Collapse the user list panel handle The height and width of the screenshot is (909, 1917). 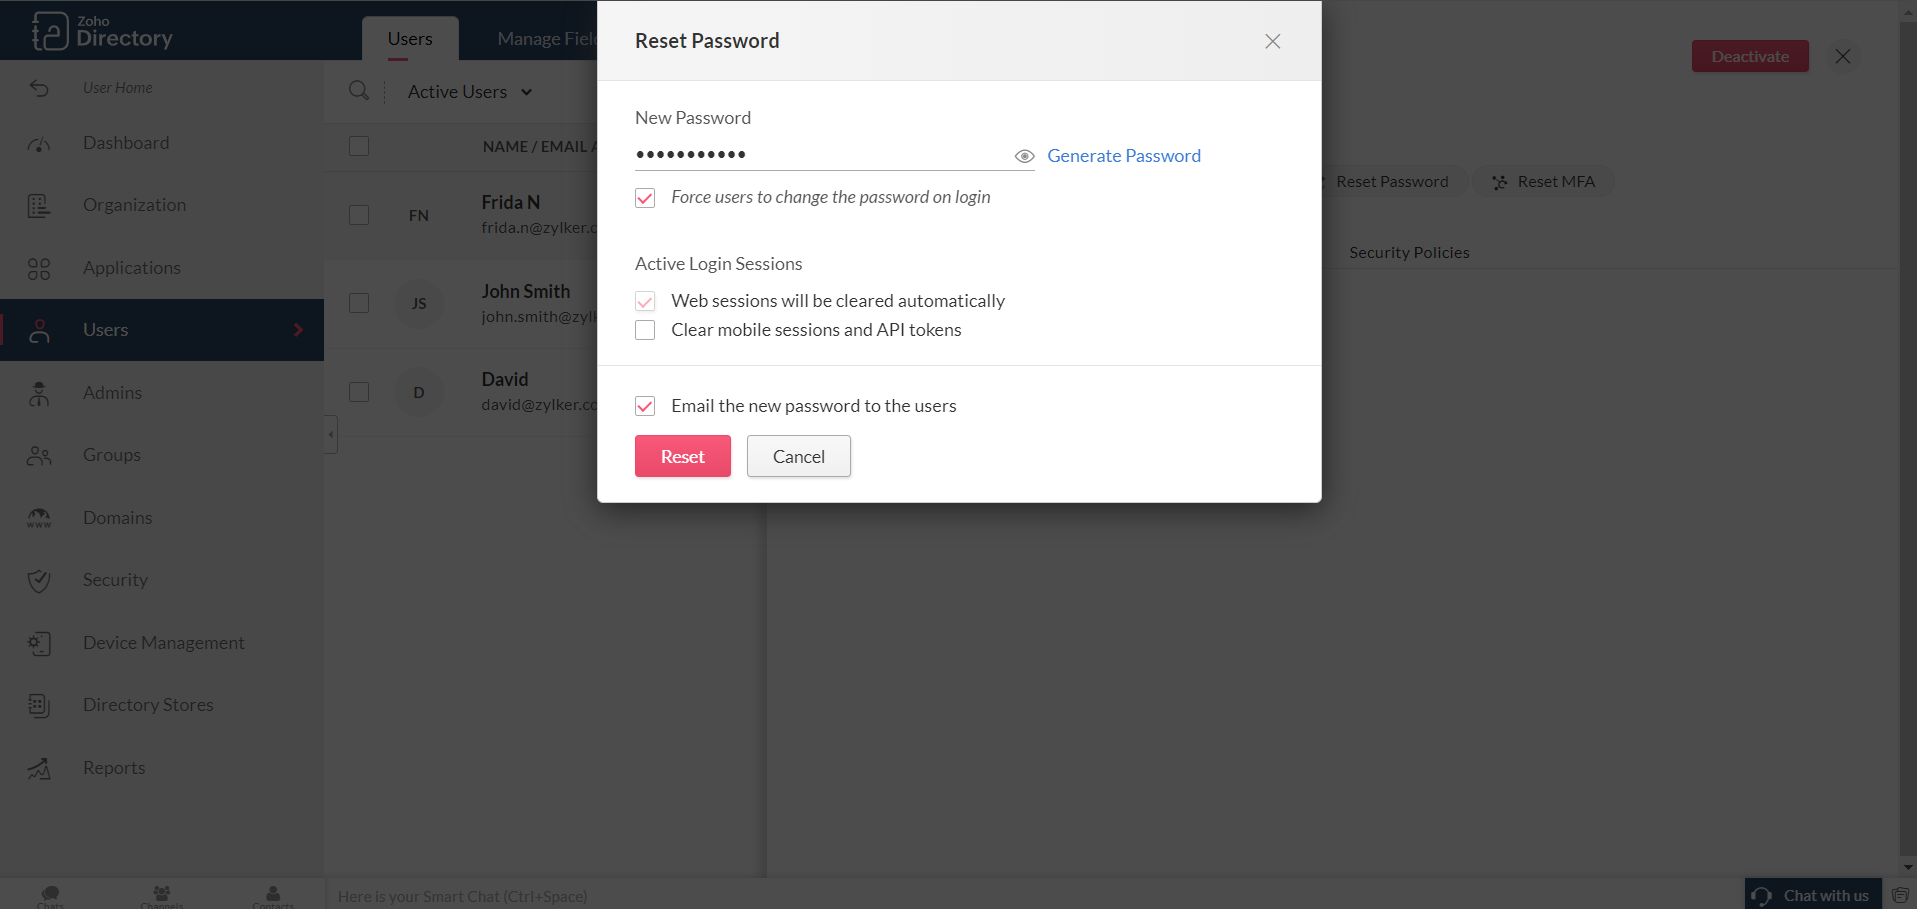(330, 434)
